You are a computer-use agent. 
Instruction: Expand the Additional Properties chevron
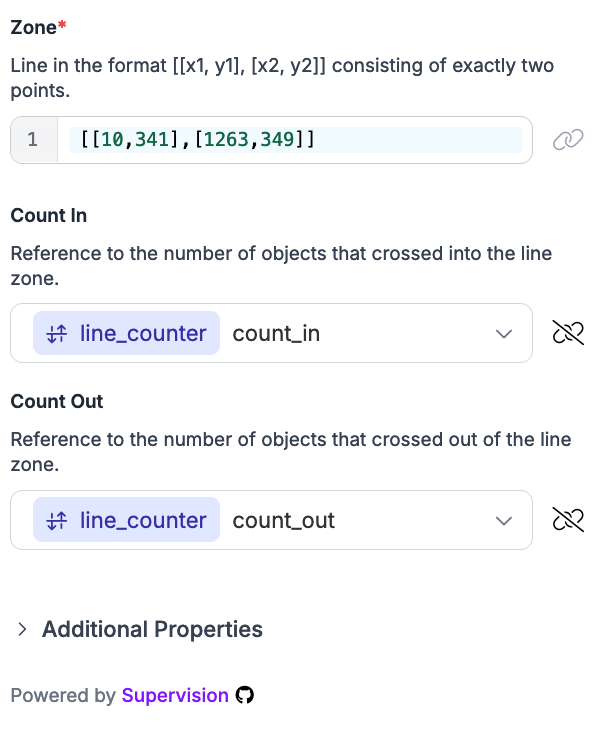pyautogui.click(x=22, y=629)
